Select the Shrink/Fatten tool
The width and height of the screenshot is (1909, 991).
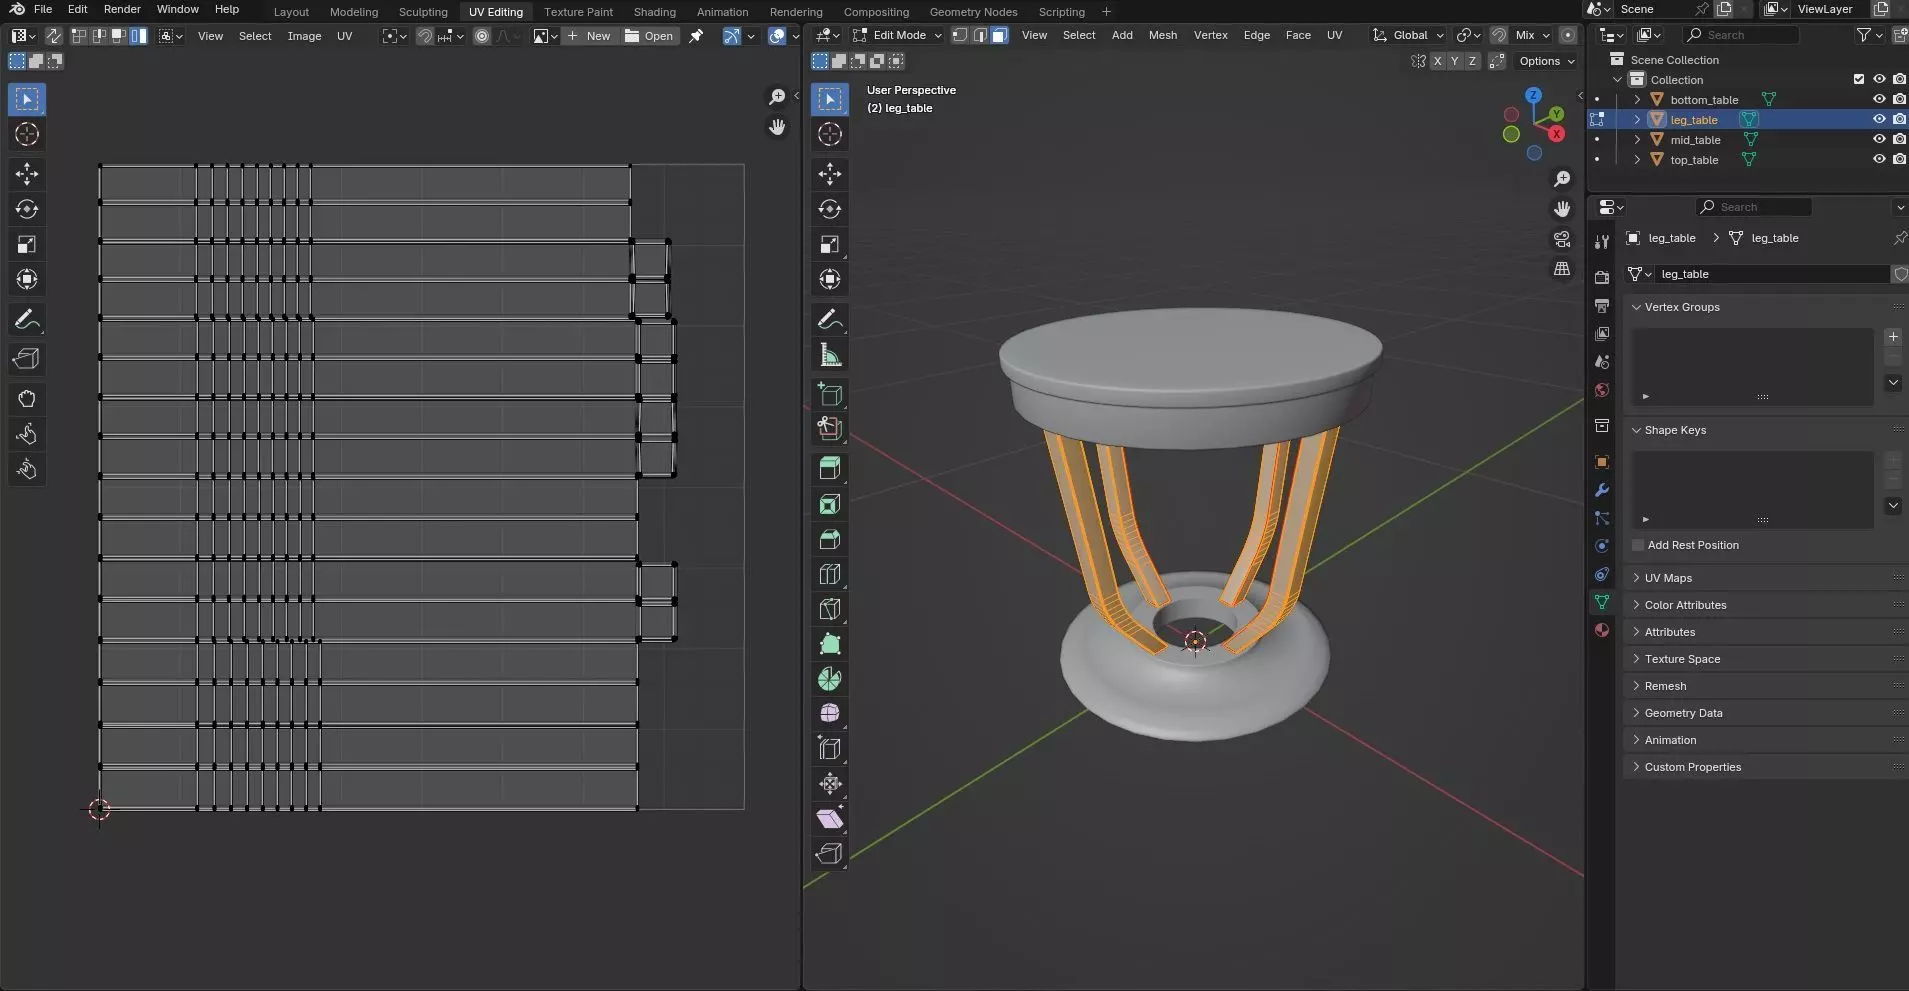point(830,783)
